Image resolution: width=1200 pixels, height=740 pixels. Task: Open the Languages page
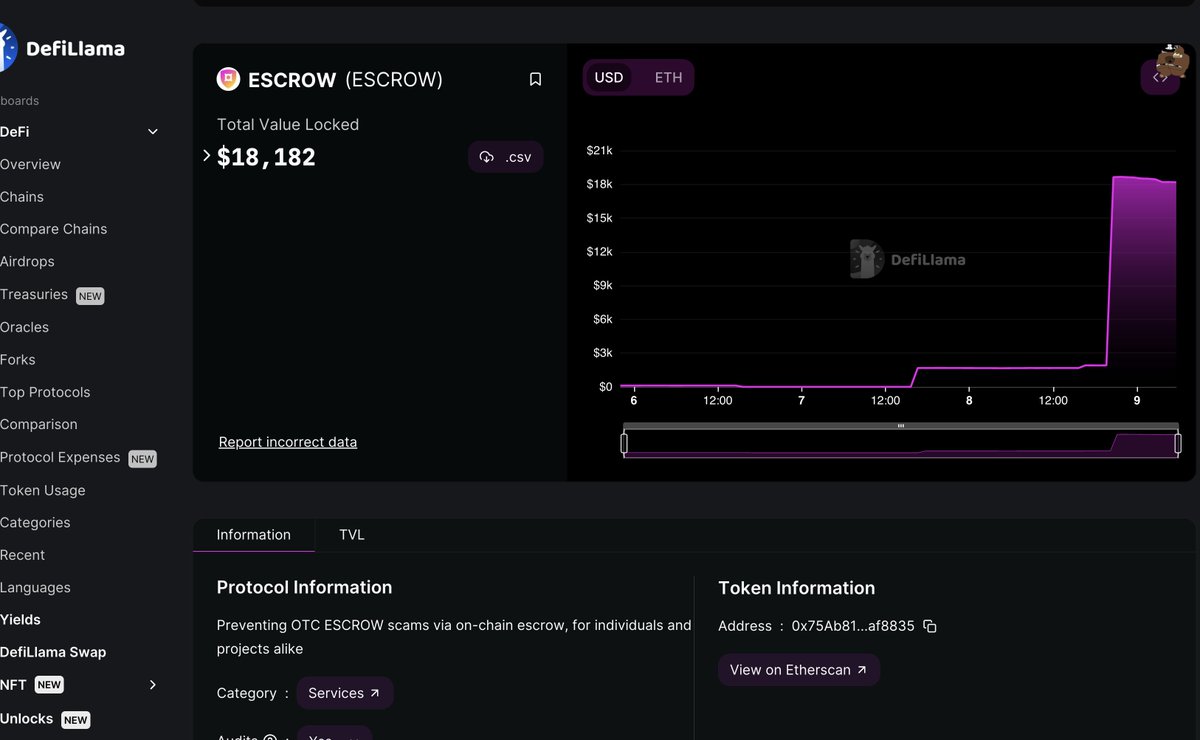[x=35, y=588]
